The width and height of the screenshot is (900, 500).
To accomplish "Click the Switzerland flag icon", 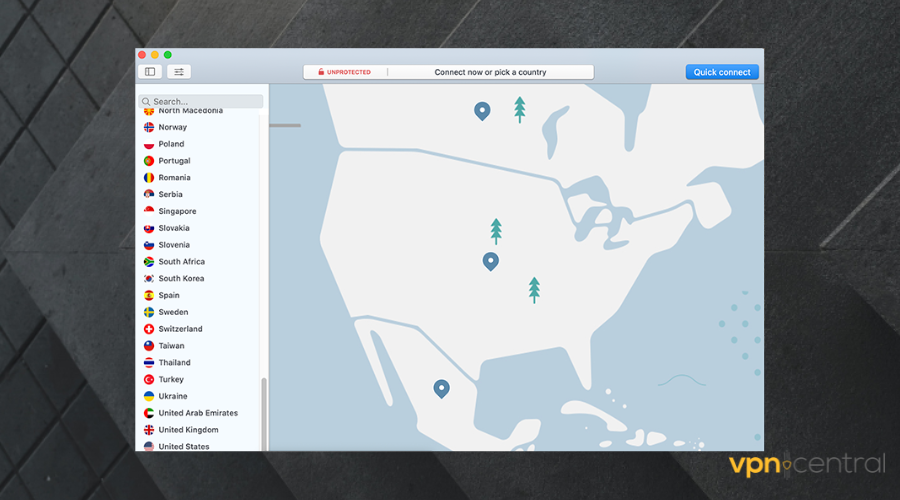I will click(149, 329).
